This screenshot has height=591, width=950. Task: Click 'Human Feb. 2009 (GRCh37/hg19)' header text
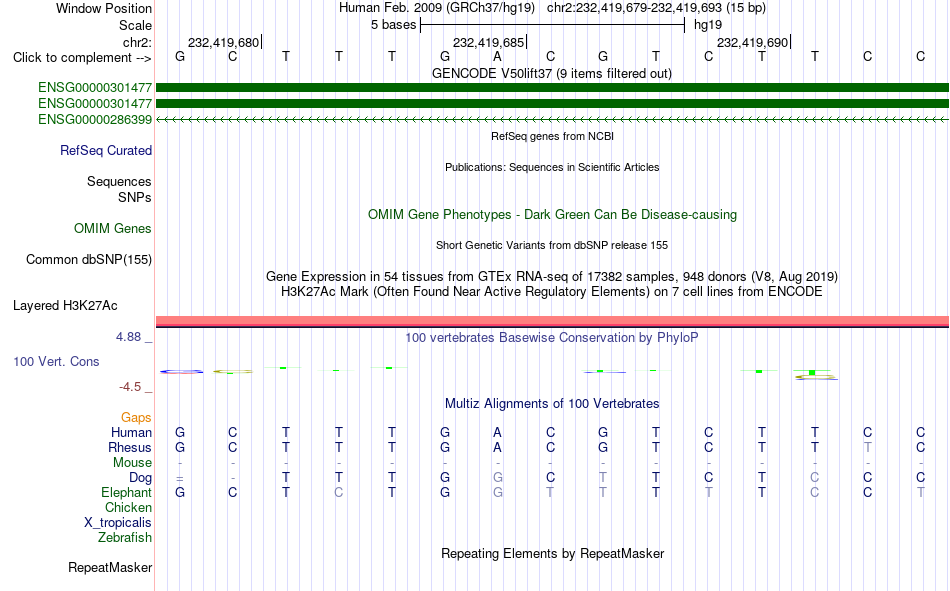tap(437, 8)
